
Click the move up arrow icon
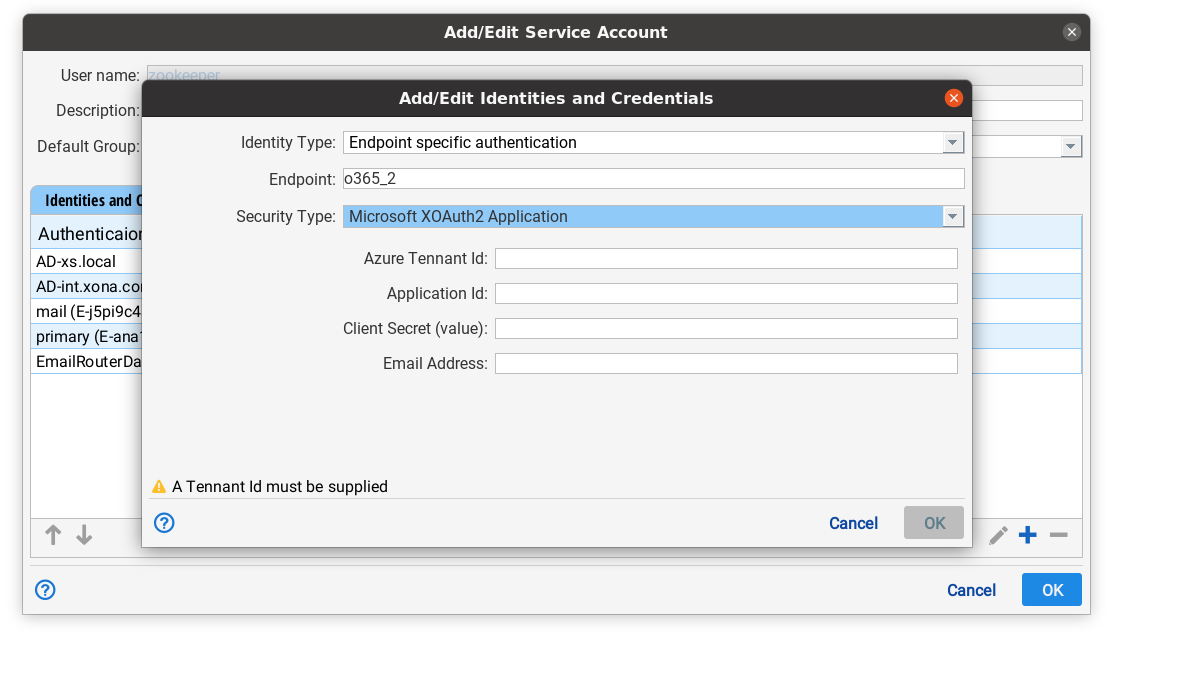point(54,535)
